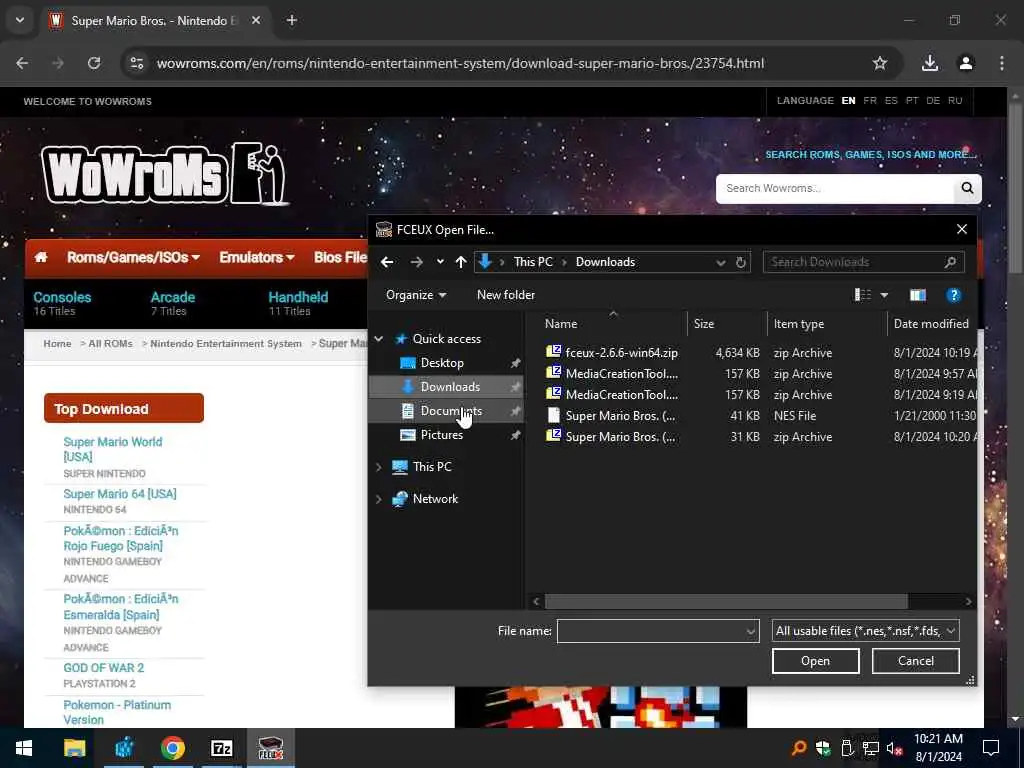The image size is (1024, 768).
Task: Click the WoWroms search magnifier button
Action: pyautogui.click(x=967, y=189)
